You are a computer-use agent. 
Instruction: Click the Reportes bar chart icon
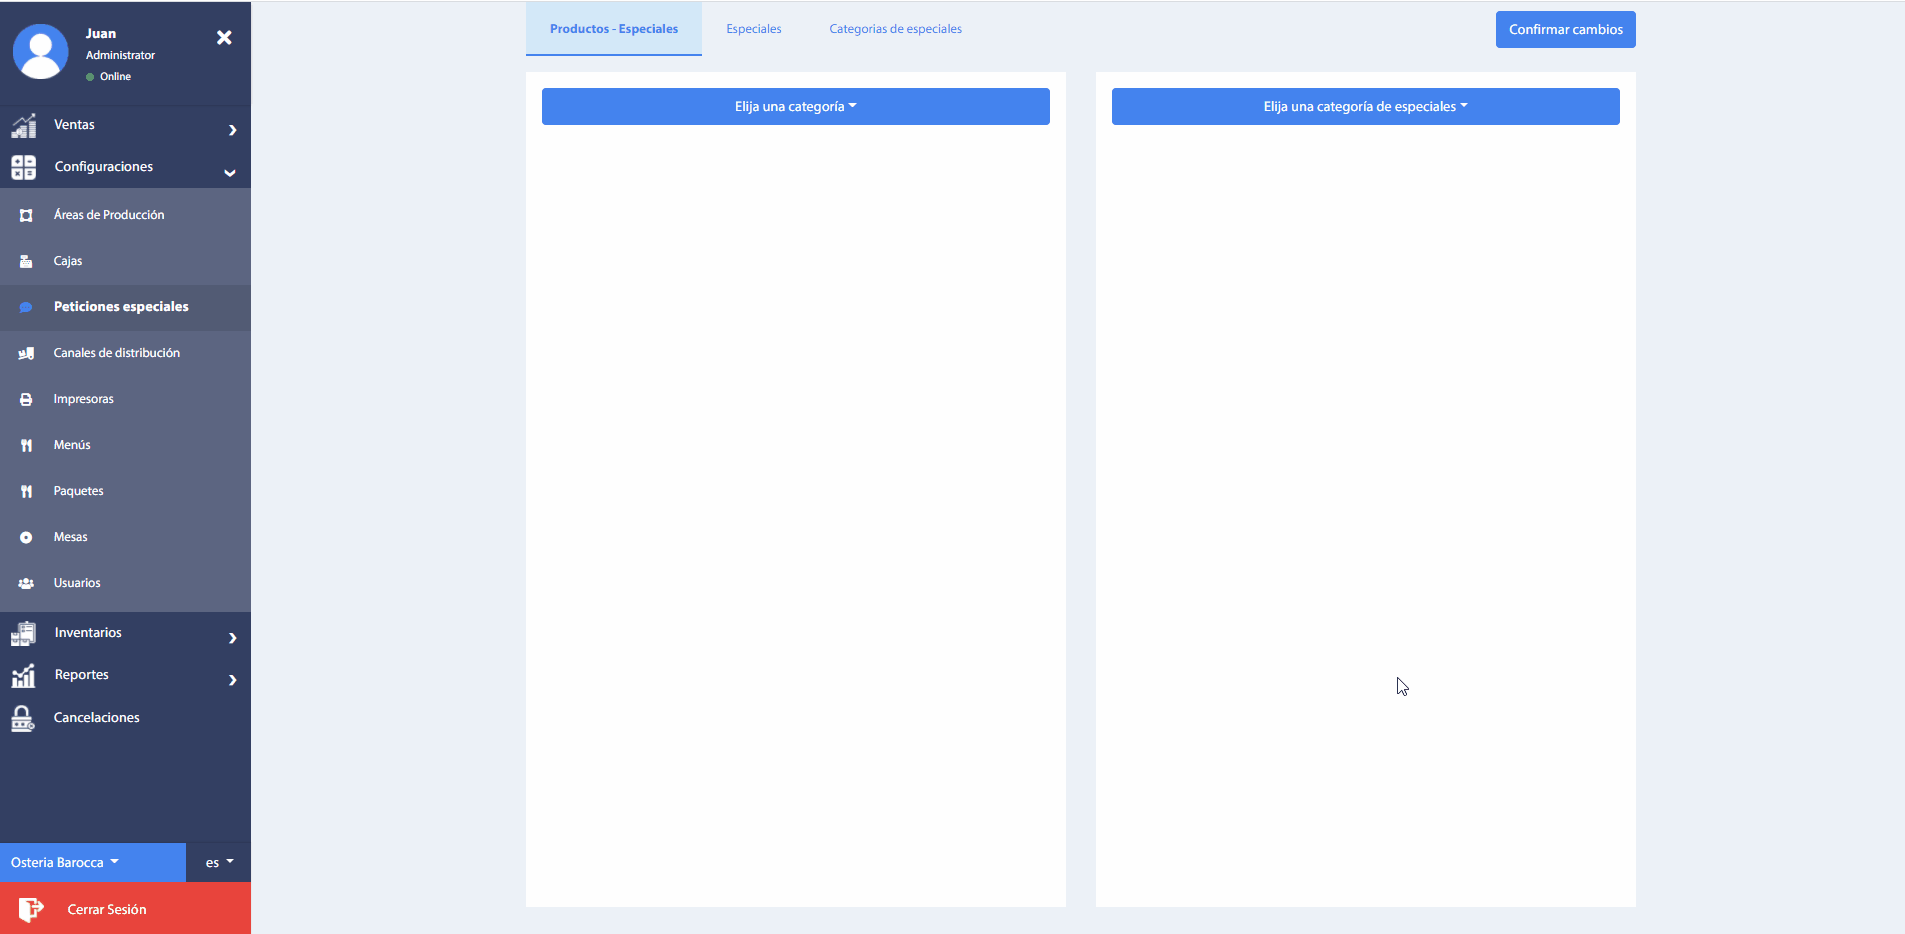(x=24, y=676)
